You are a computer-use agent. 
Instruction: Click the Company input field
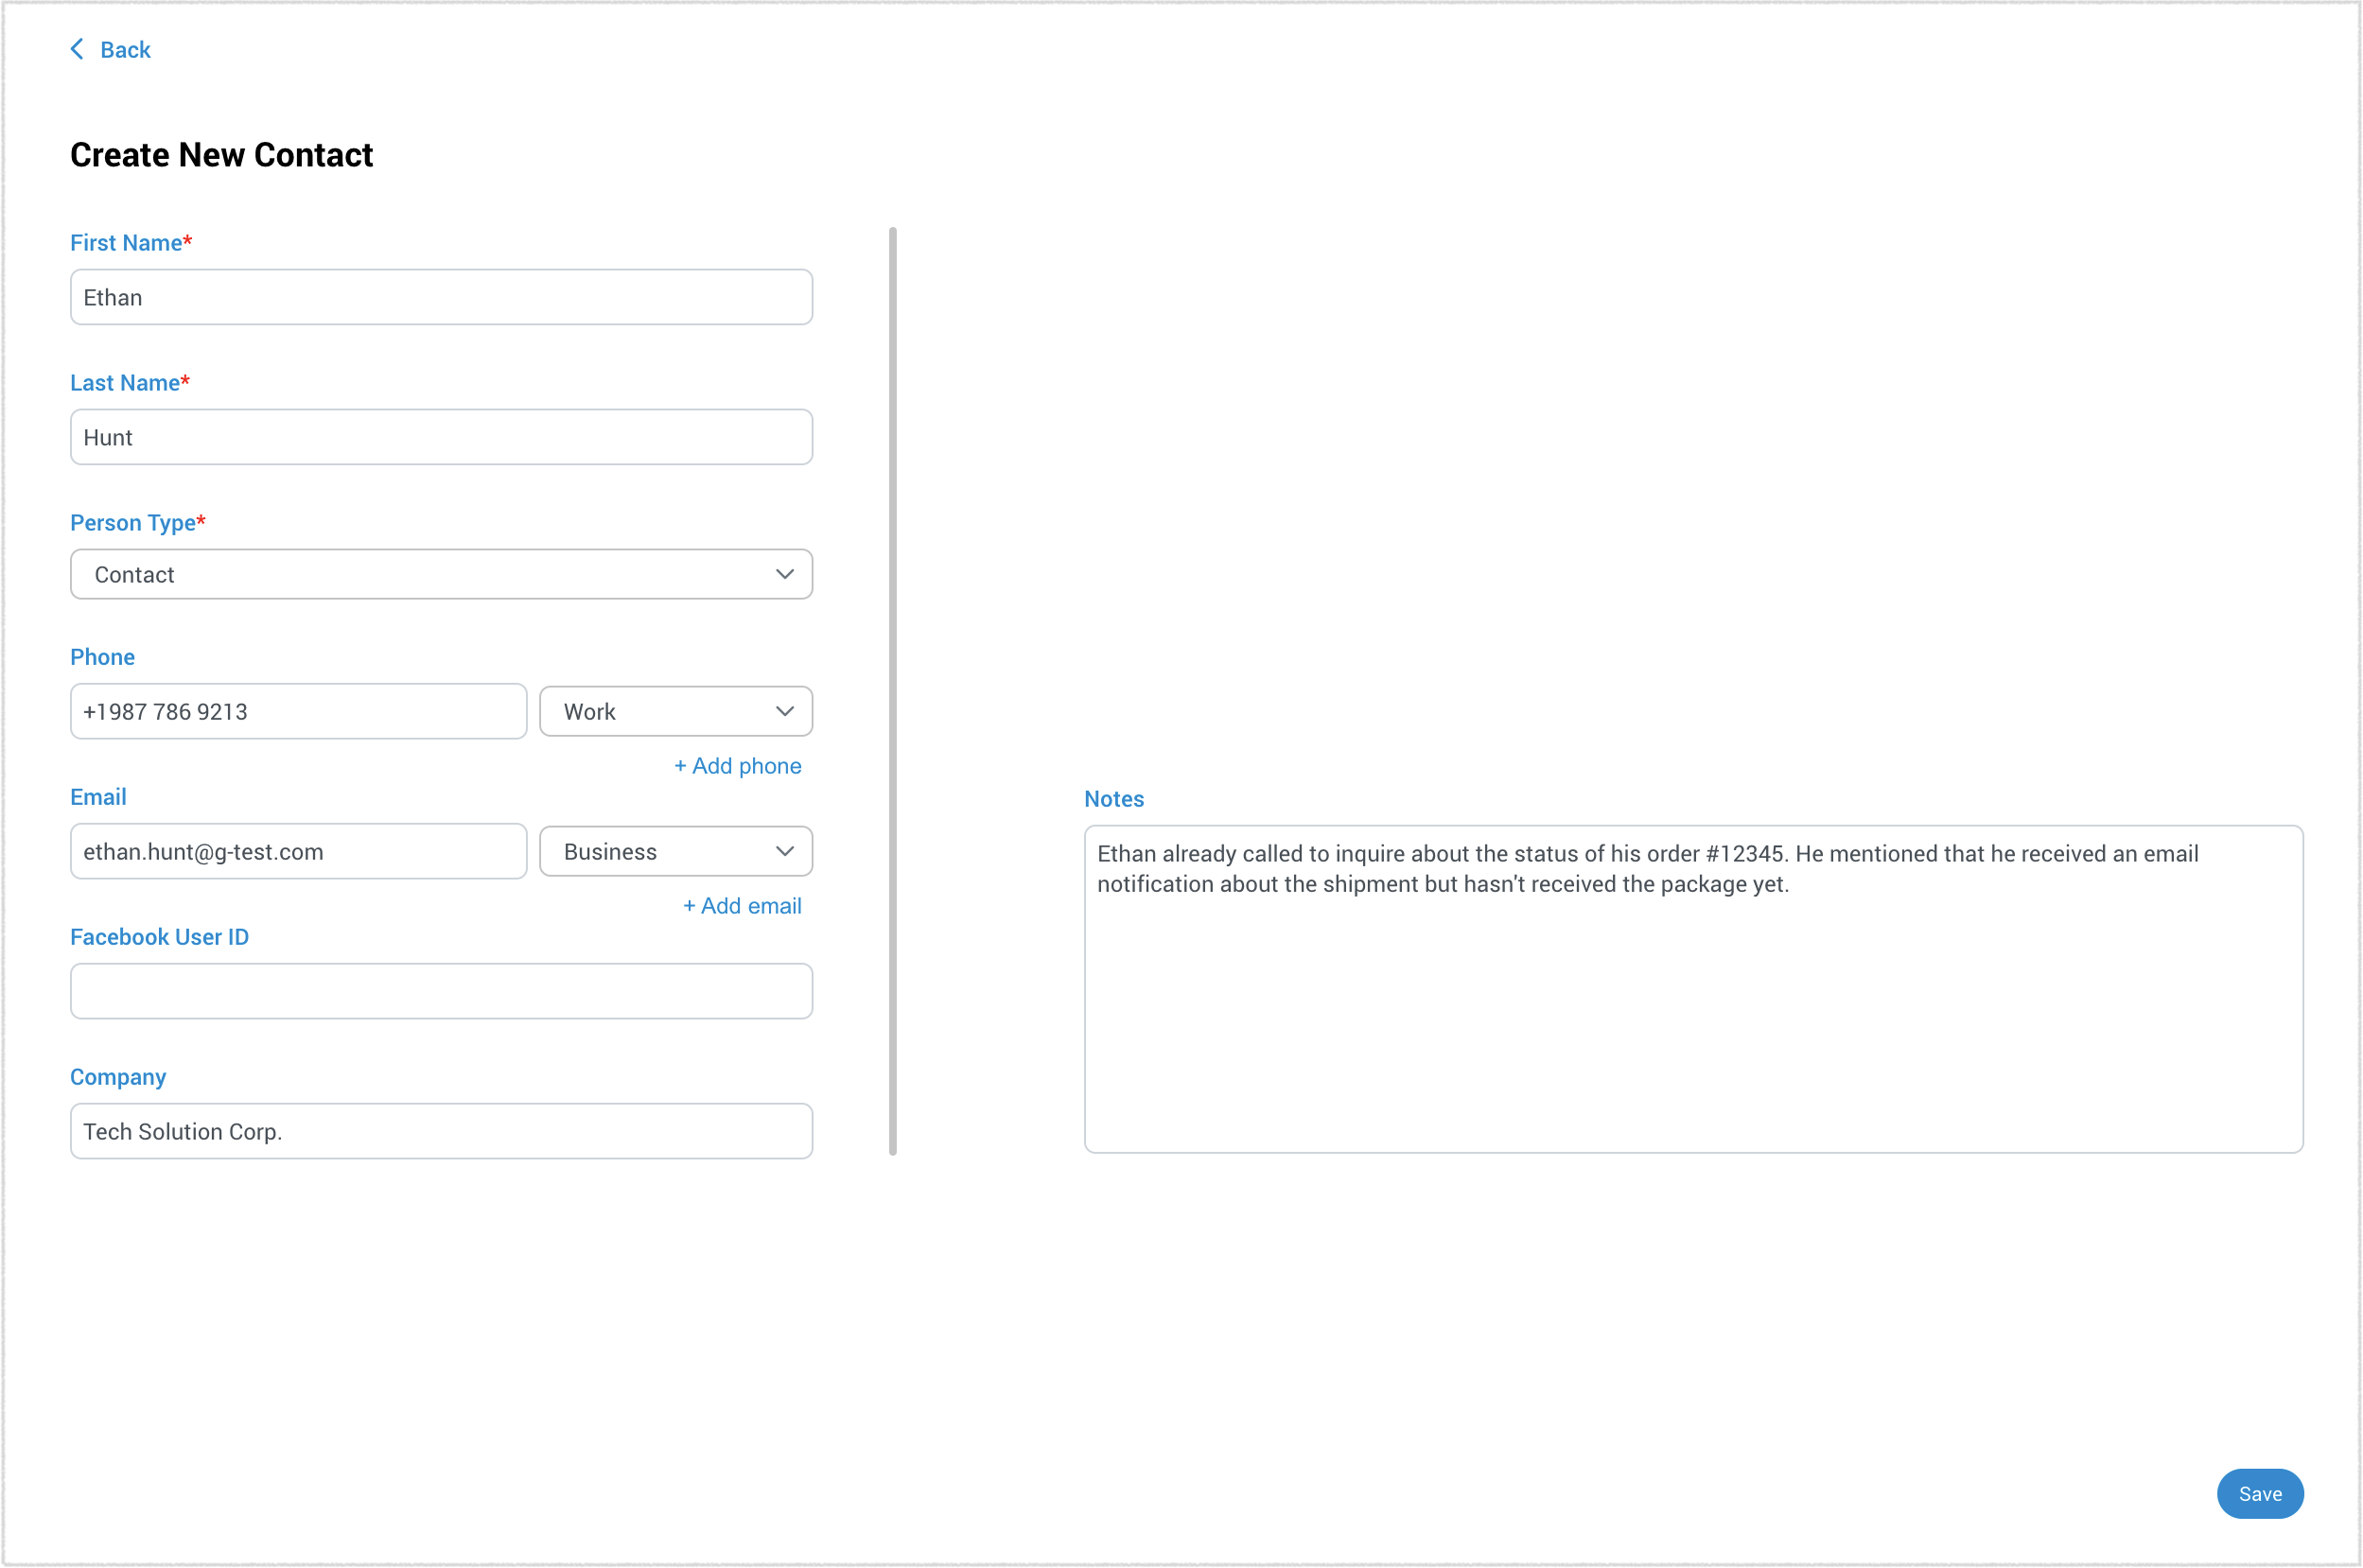point(441,1130)
